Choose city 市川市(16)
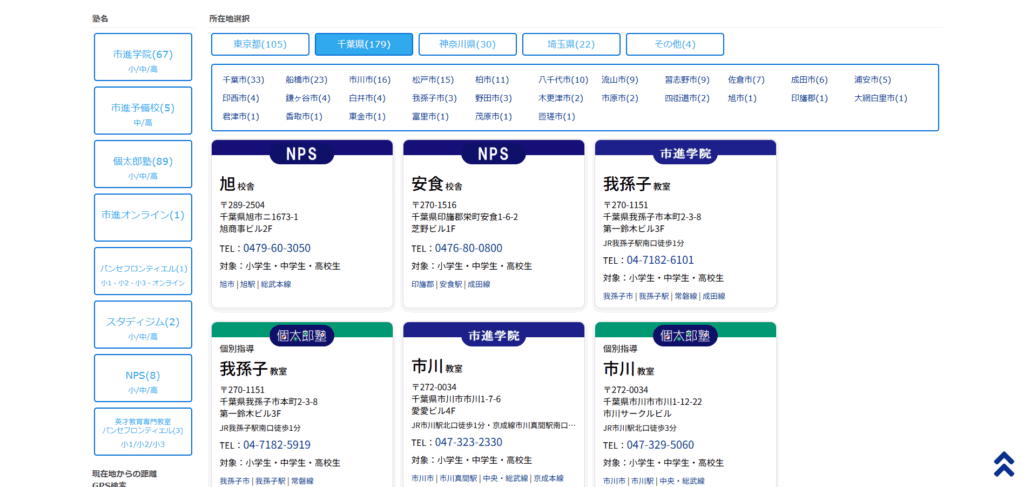Viewport: 1024px width, 487px height. tap(370, 80)
